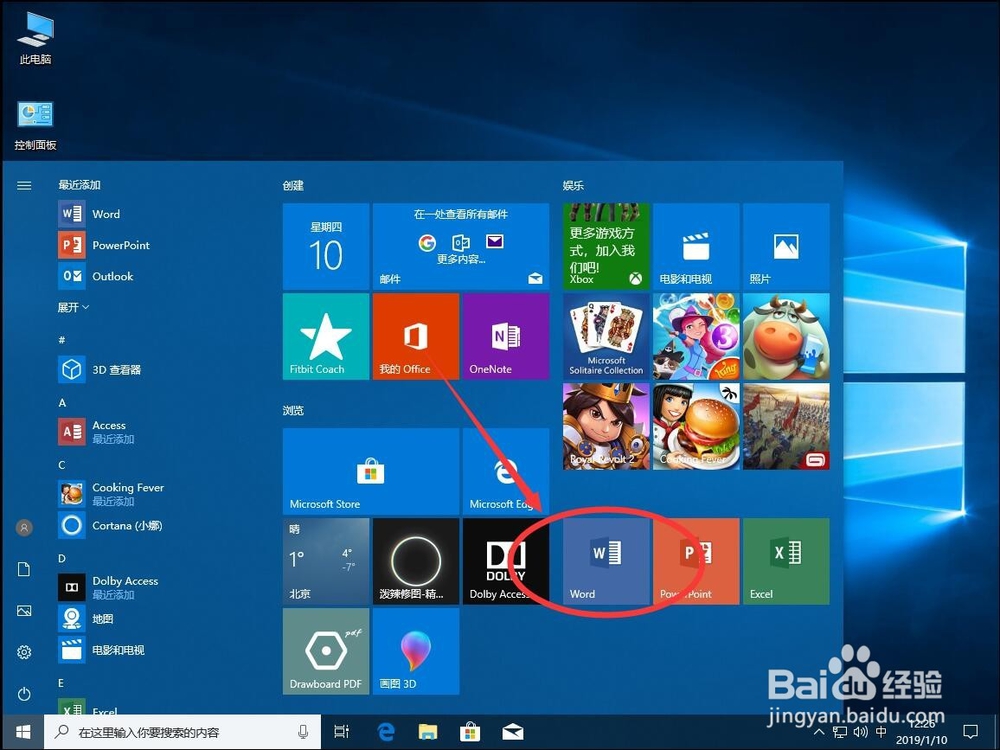Screen dimensions: 1000x750
Task: Click the letter D header in app list
Action: [62, 559]
